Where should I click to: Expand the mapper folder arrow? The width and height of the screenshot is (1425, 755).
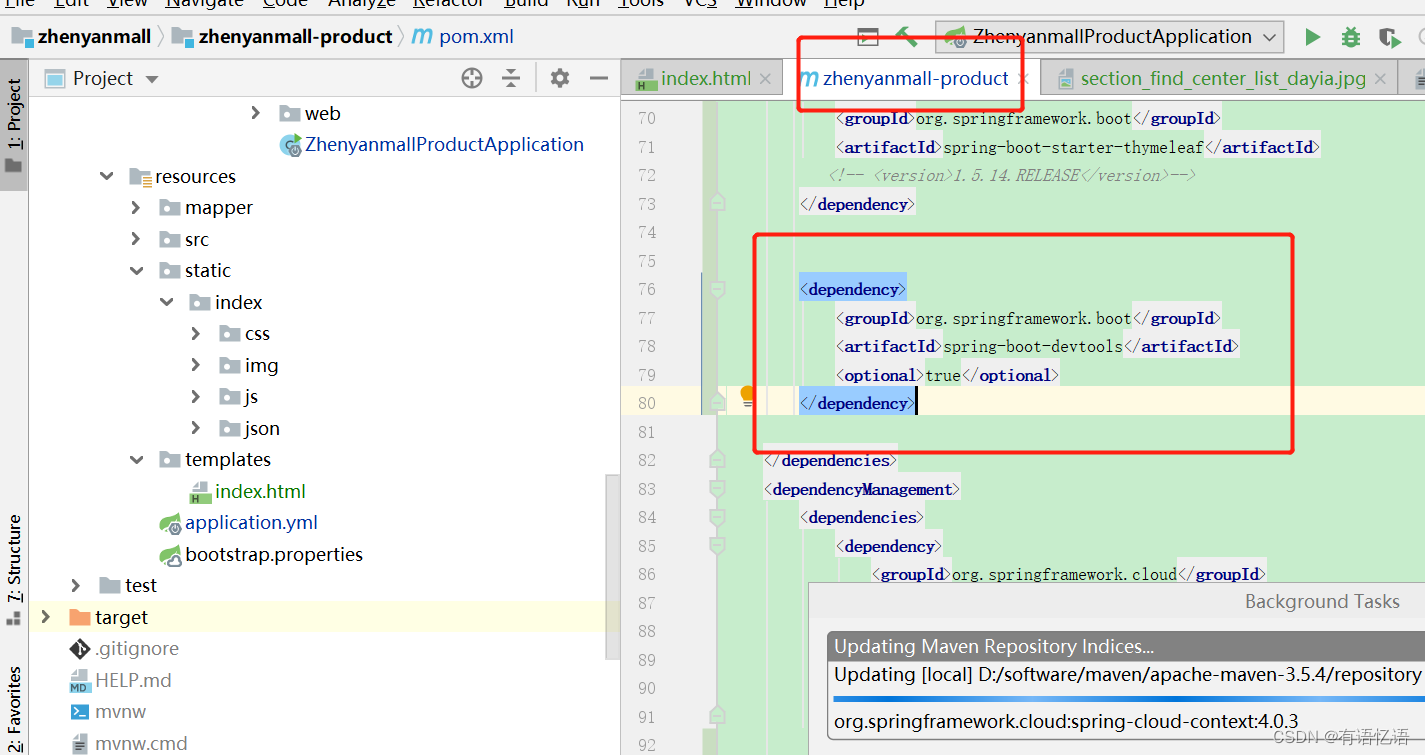(x=136, y=207)
